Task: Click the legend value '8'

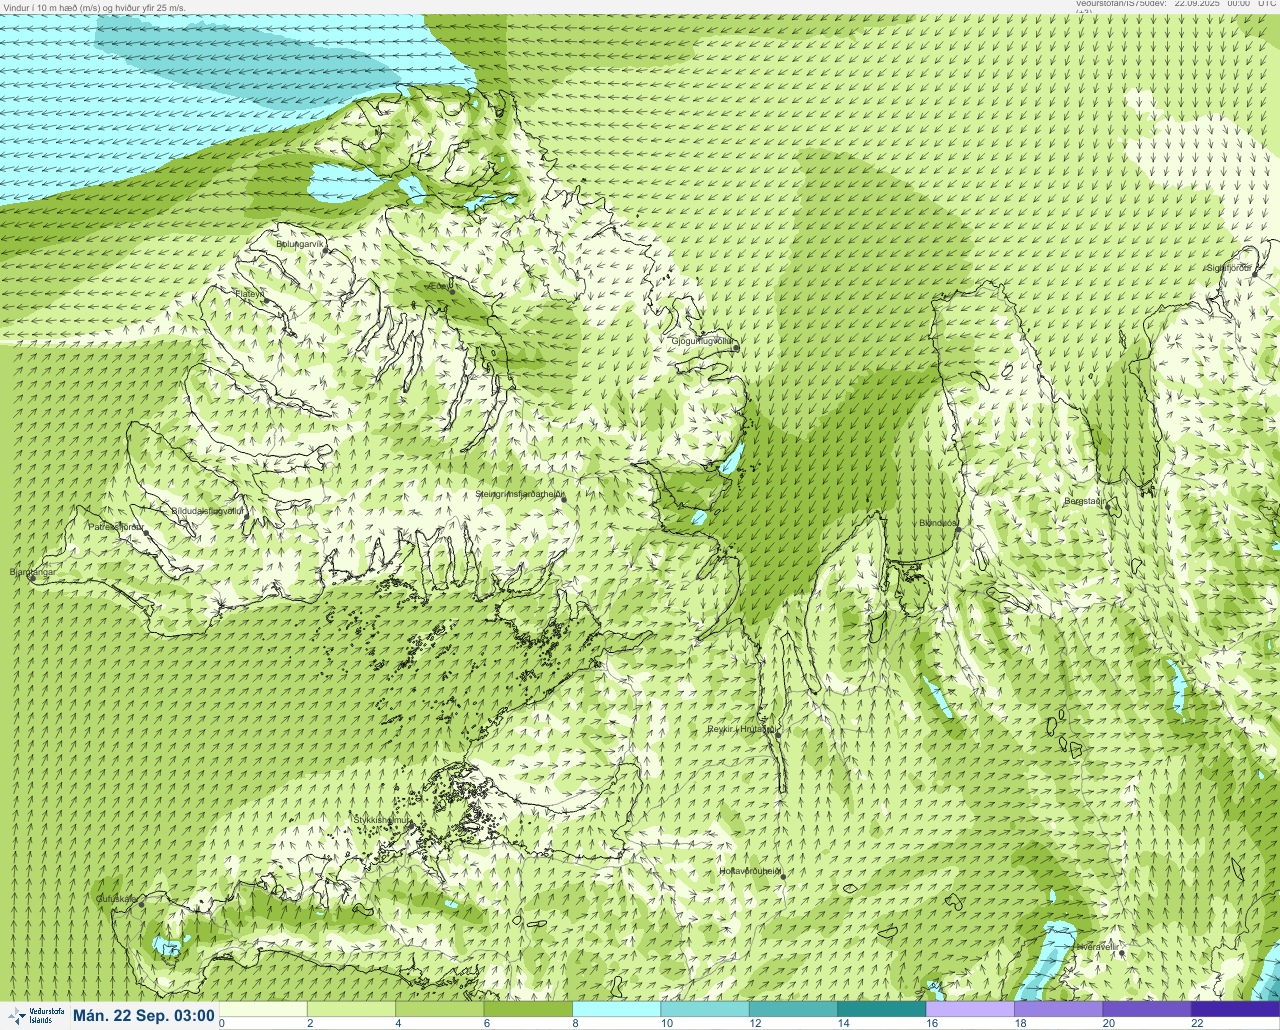Action: tap(575, 1024)
